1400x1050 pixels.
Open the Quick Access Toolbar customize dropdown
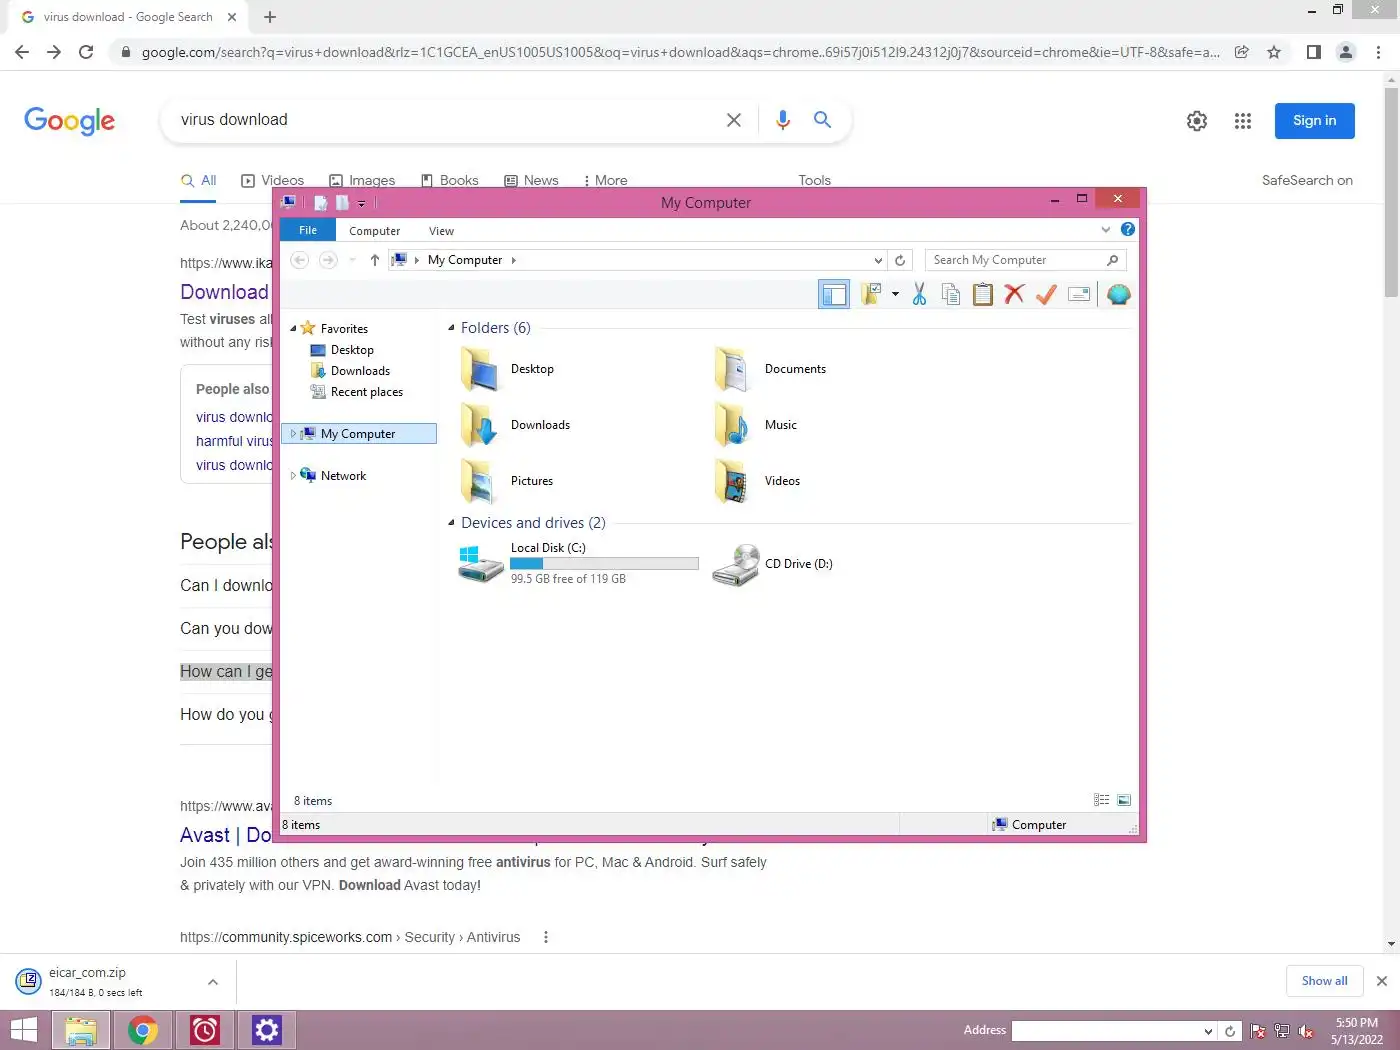pyautogui.click(x=362, y=203)
